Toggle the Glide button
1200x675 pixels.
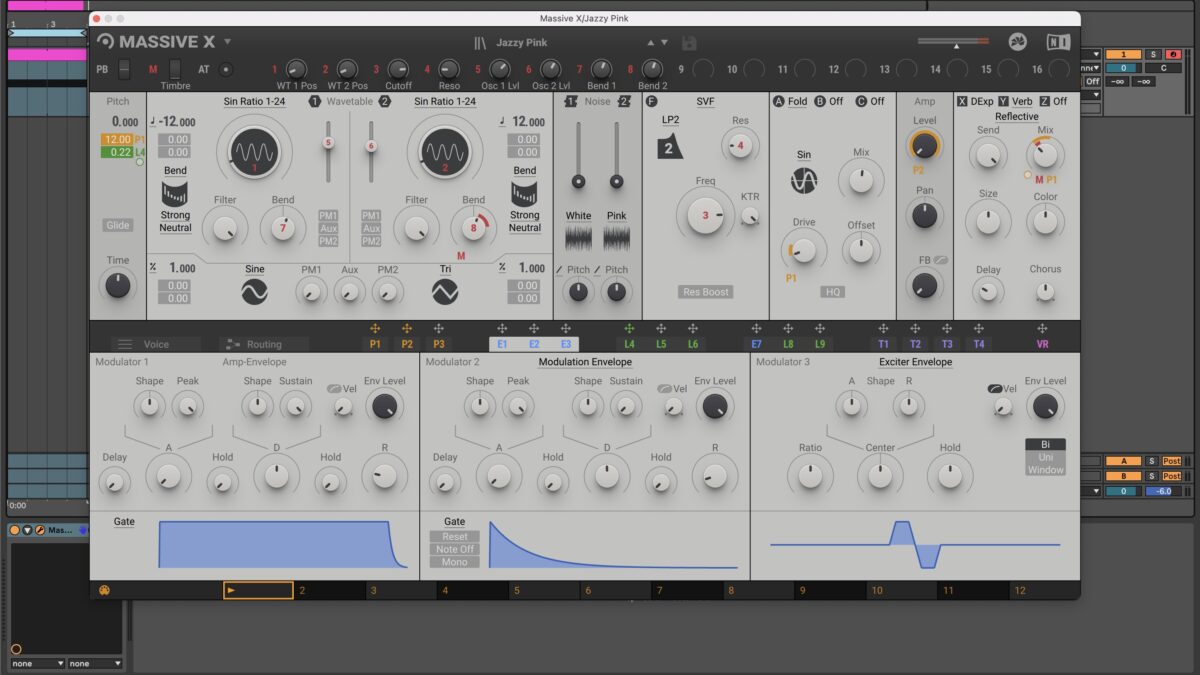tap(118, 225)
